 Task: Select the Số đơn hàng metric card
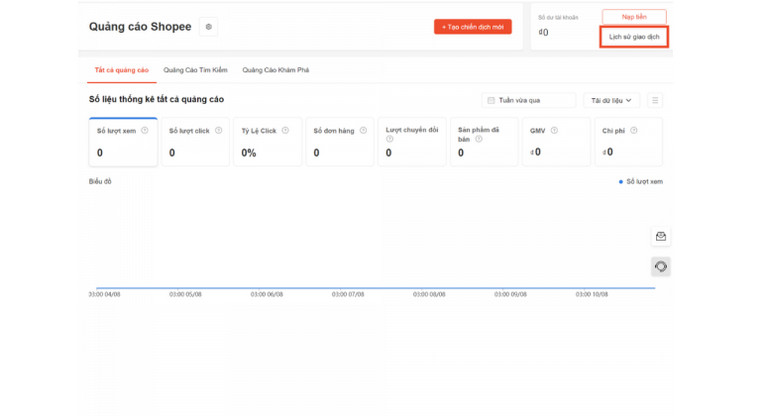(340, 142)
